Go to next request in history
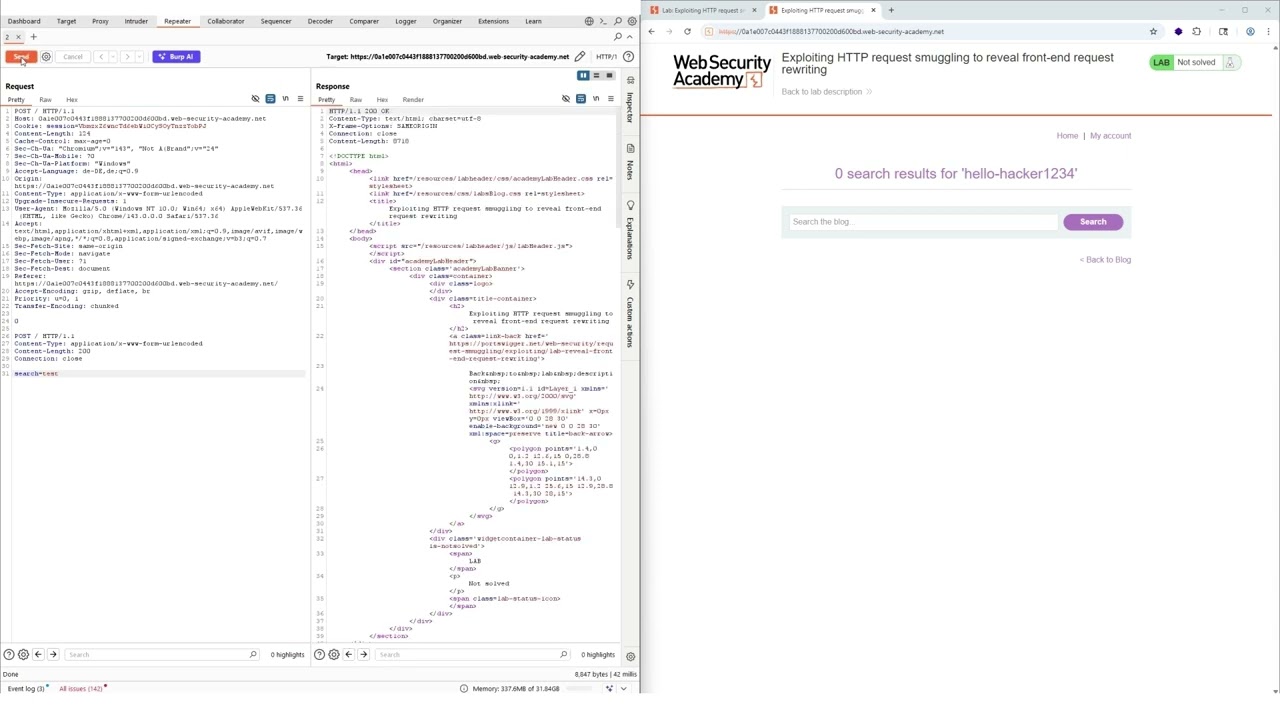The image size is (1280, 720). click(x=127, y=57)
